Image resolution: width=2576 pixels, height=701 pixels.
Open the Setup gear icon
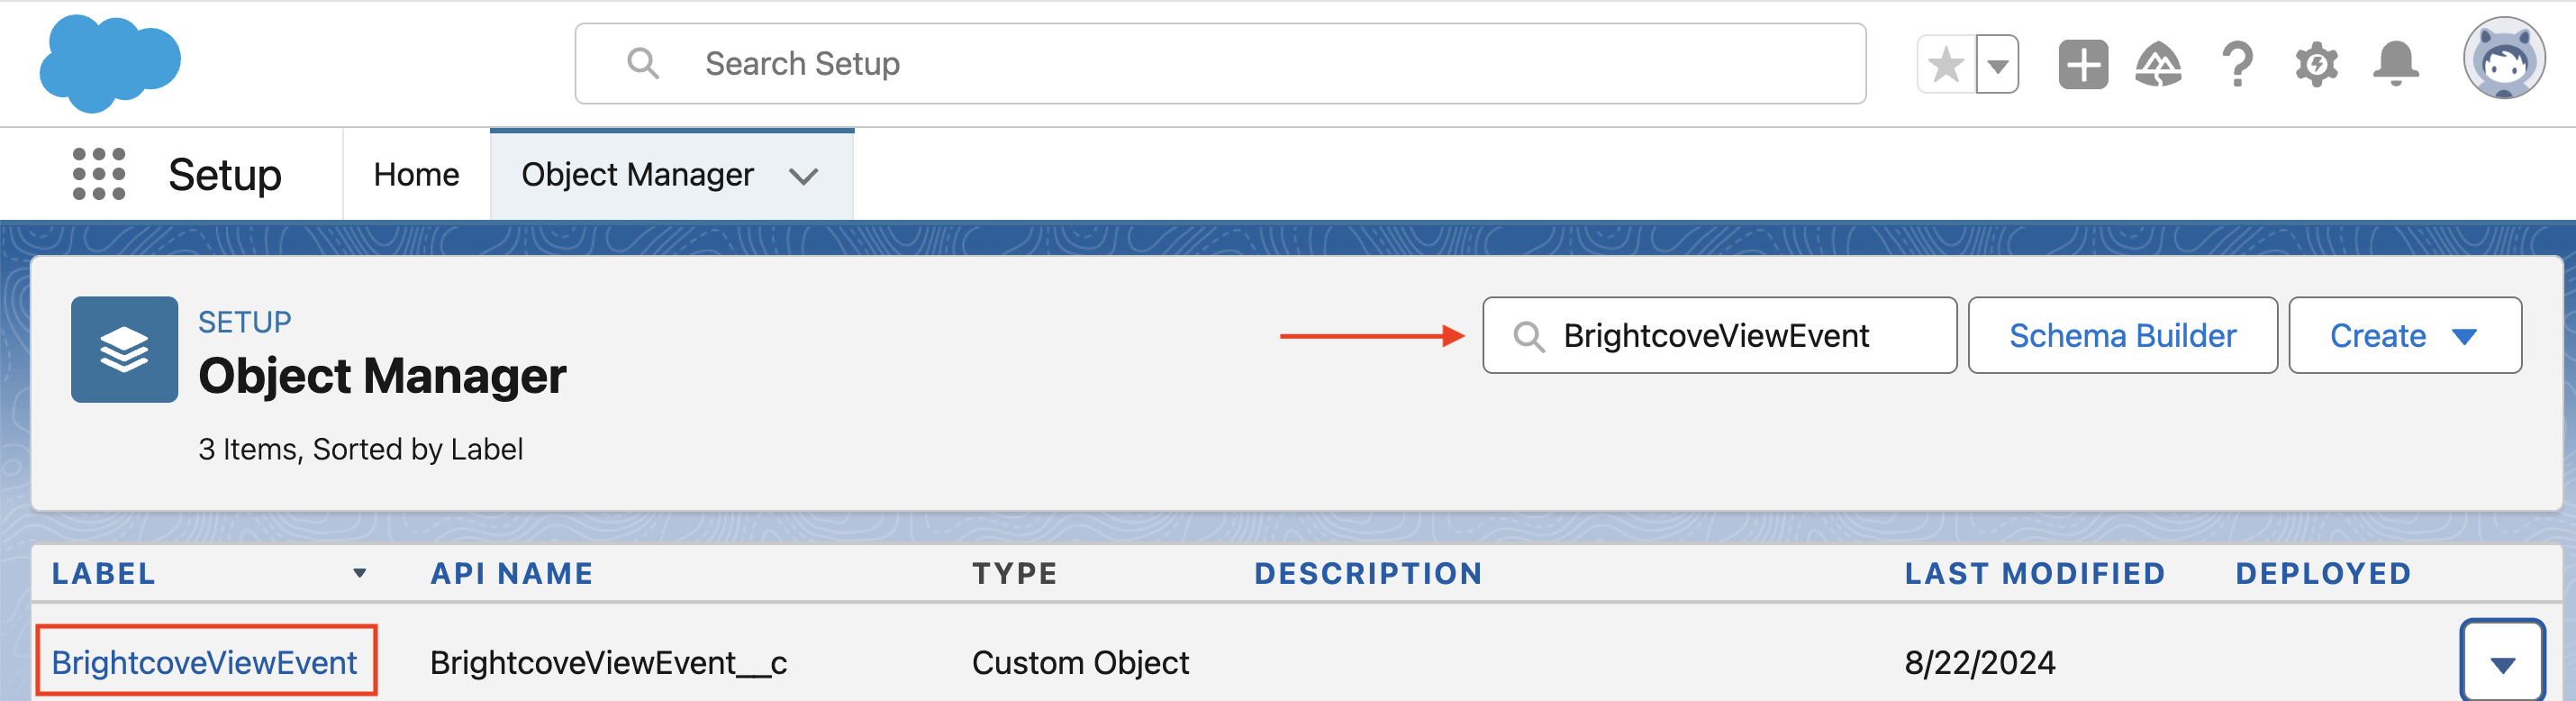tap(2318, 63)
